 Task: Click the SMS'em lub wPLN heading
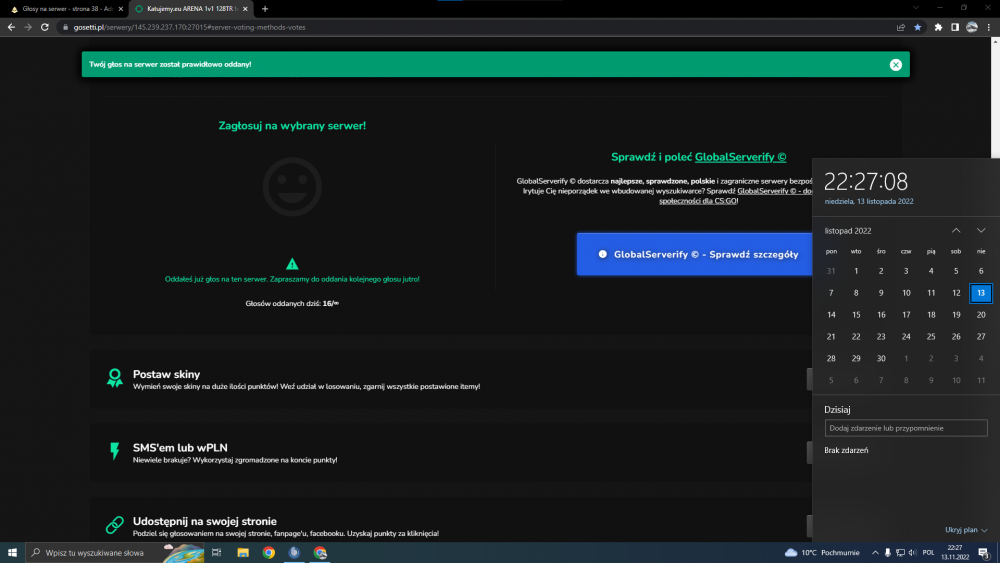180,448
